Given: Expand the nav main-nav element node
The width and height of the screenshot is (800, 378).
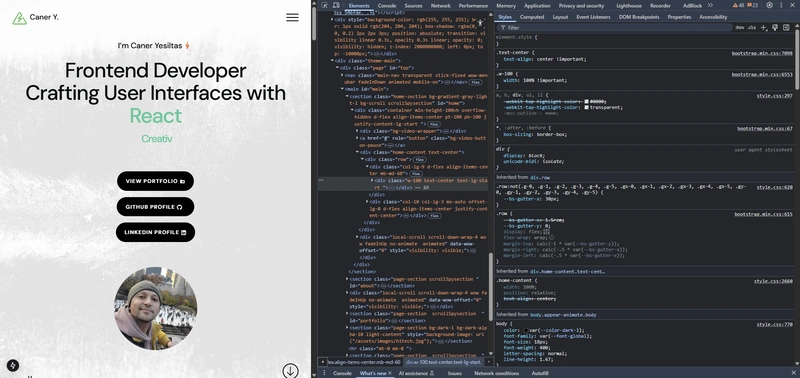Looking at the screenshot, I should click(x=342, y=75).
